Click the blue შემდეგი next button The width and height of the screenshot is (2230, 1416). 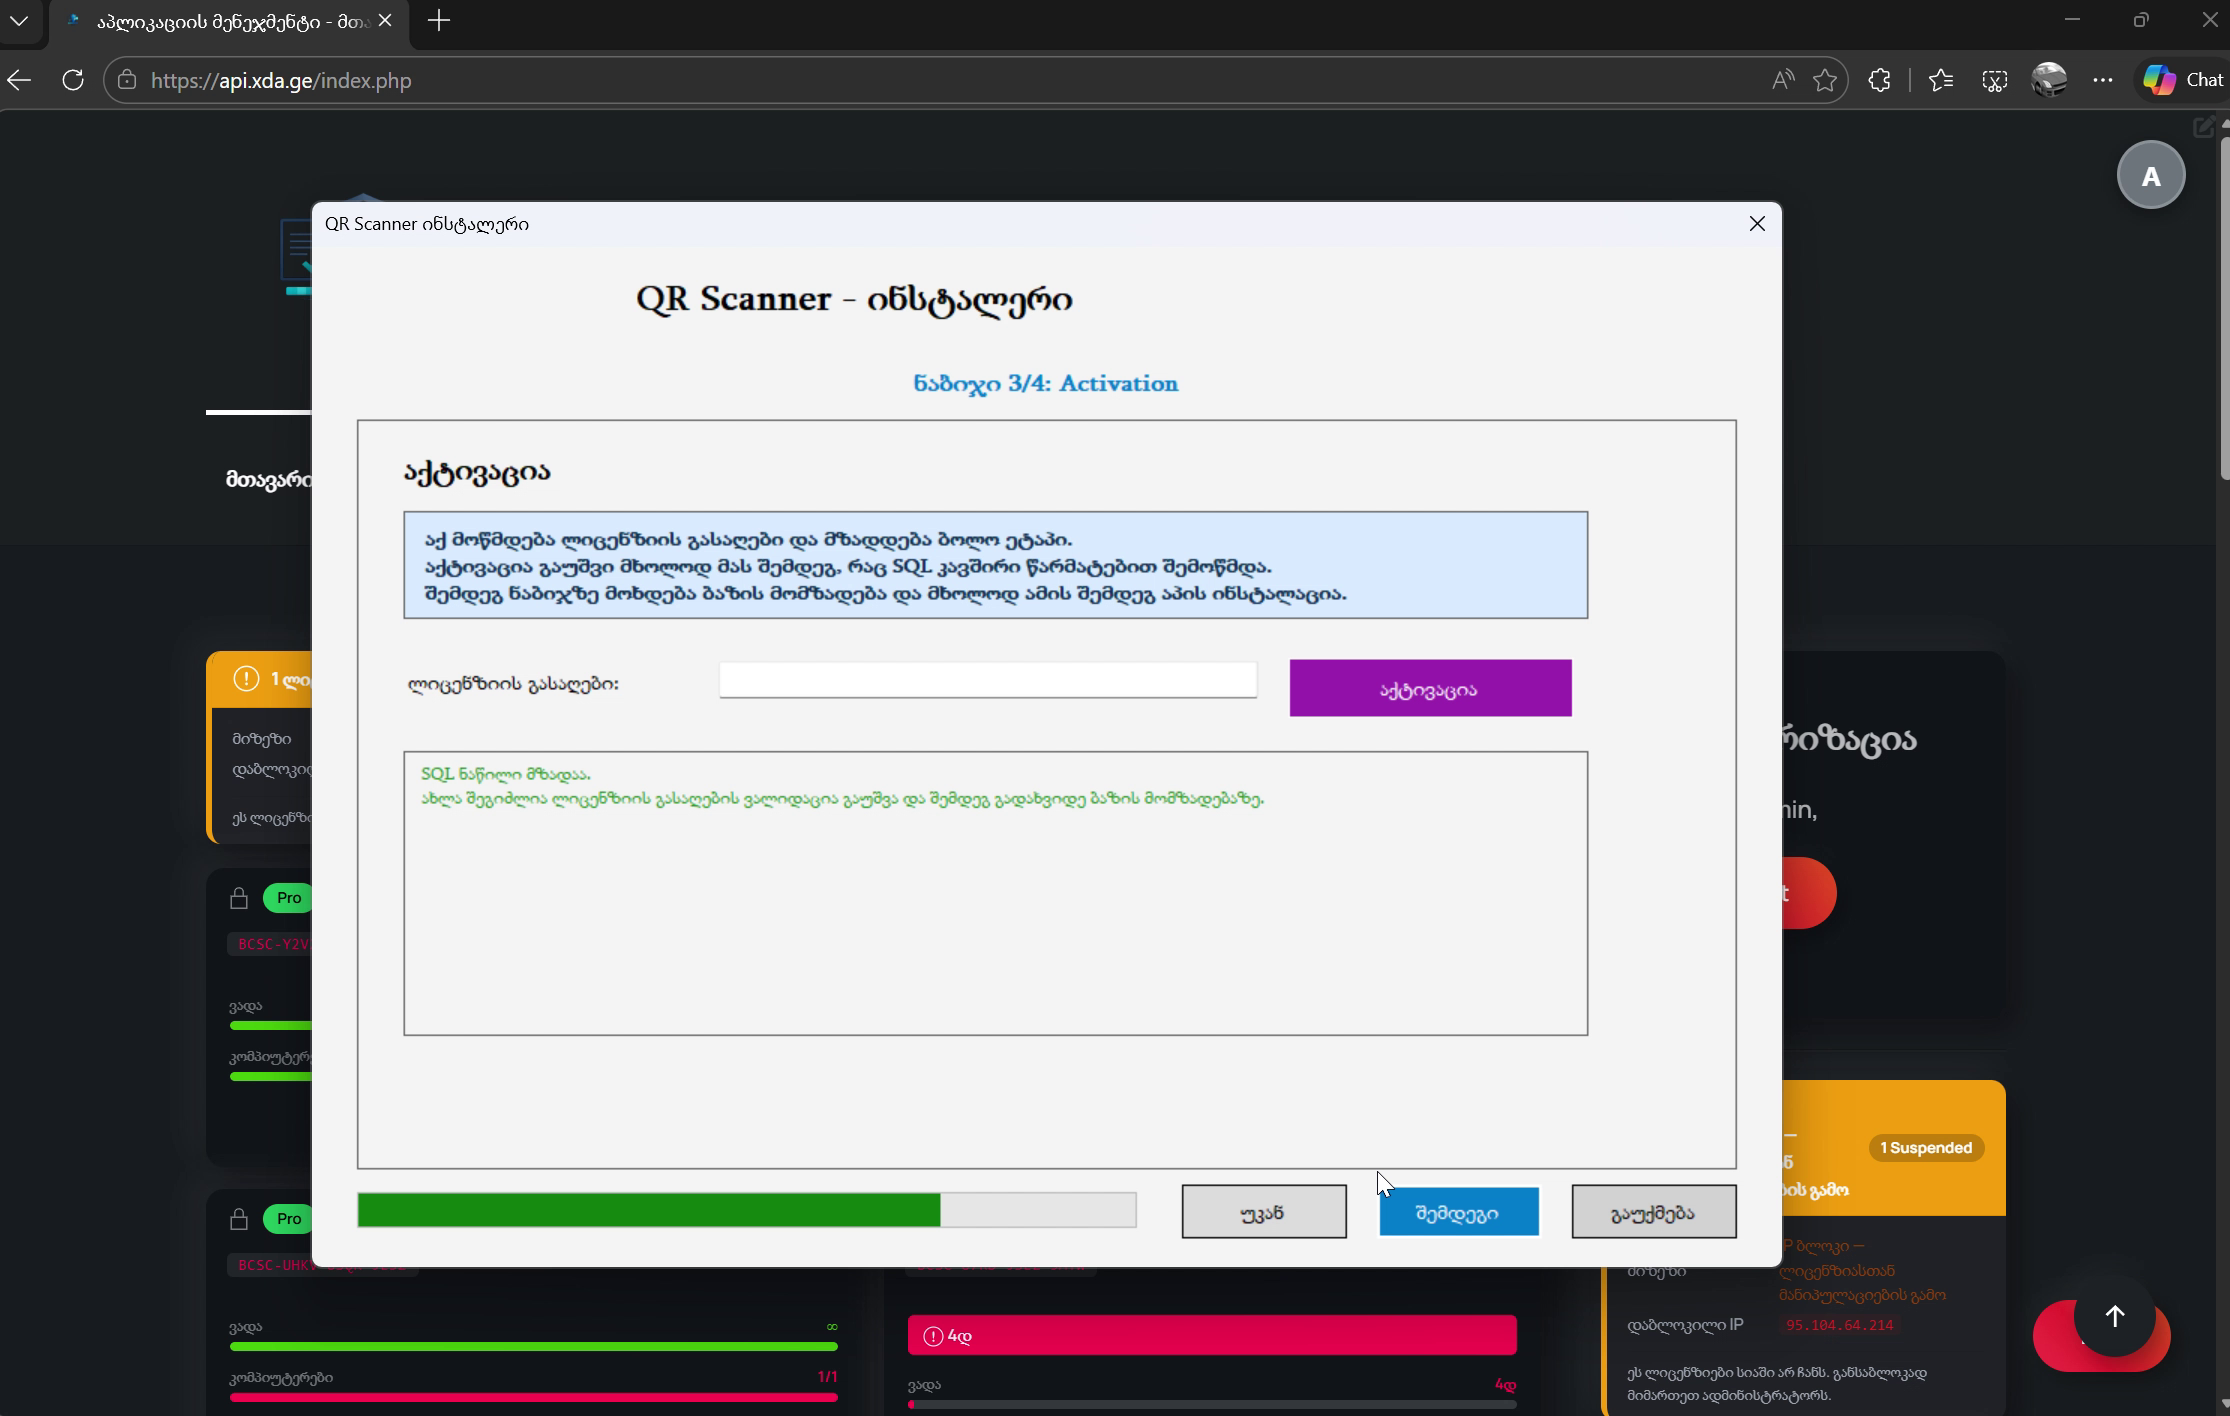tap(1458, 1211)
